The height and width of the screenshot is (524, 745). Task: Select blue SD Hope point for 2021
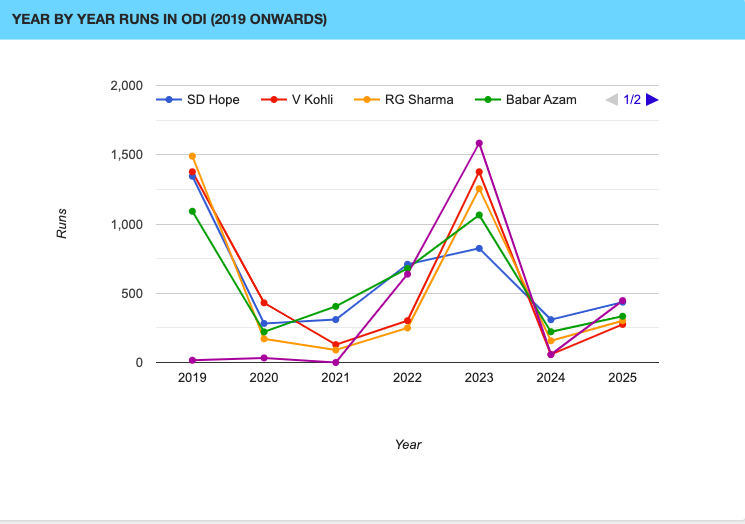pyautogui.click(x=336, y=319)
